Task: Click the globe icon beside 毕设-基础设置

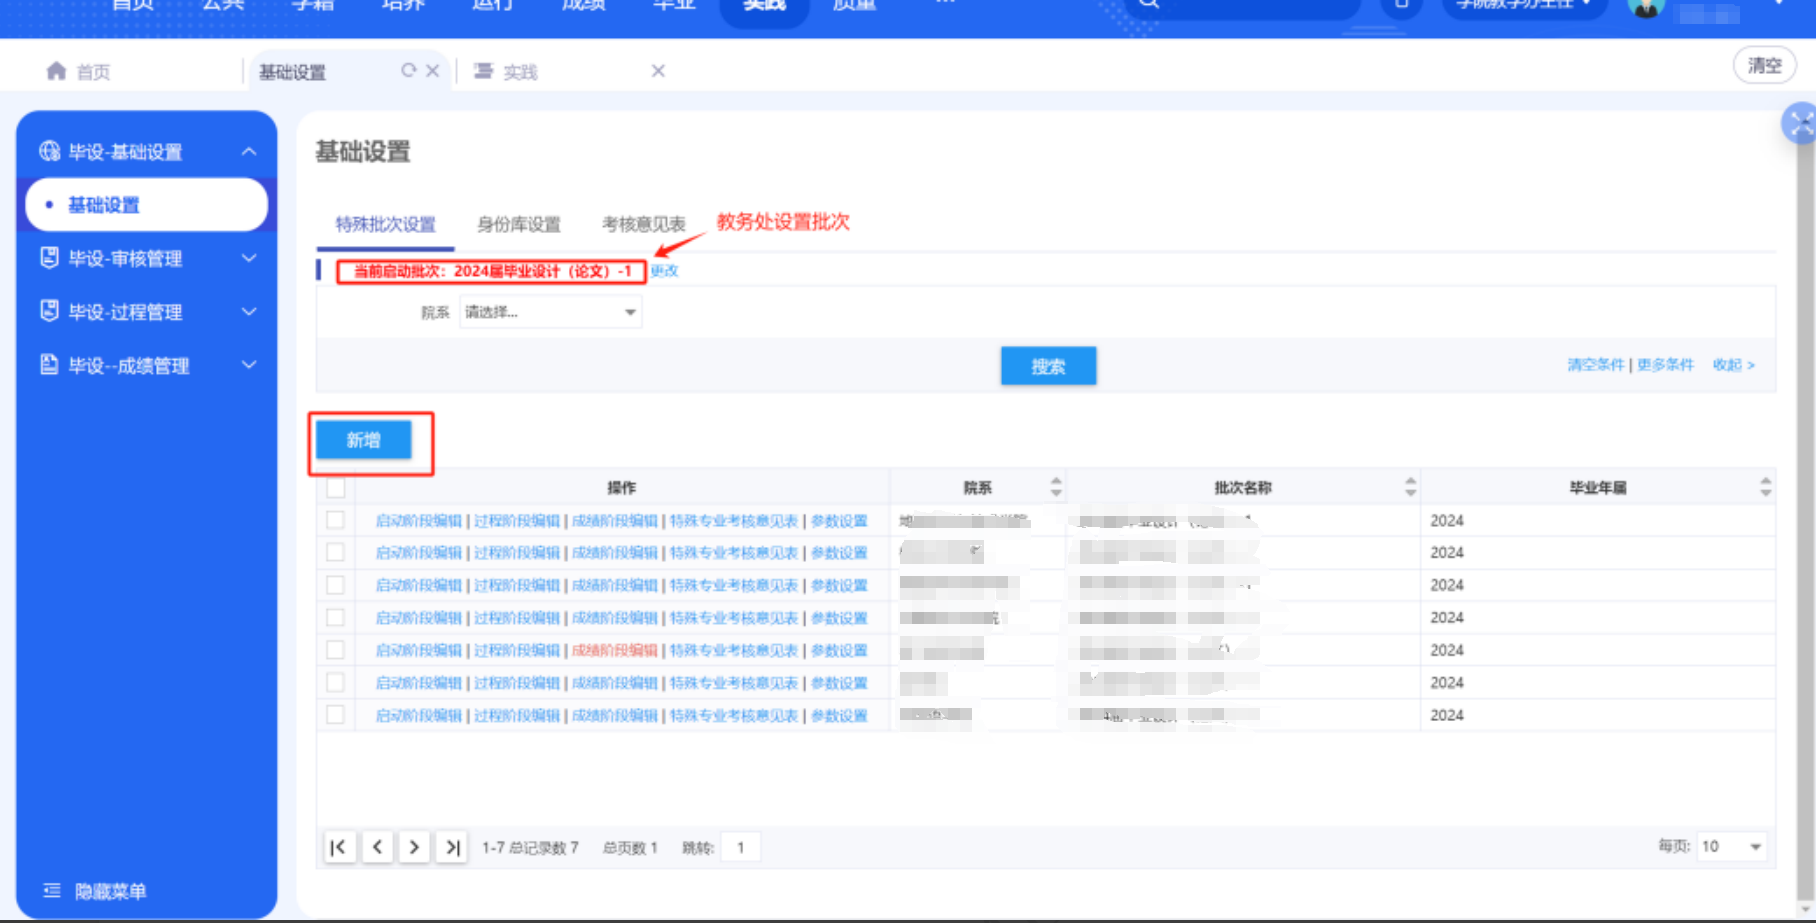Action: (x=49, y=151)
